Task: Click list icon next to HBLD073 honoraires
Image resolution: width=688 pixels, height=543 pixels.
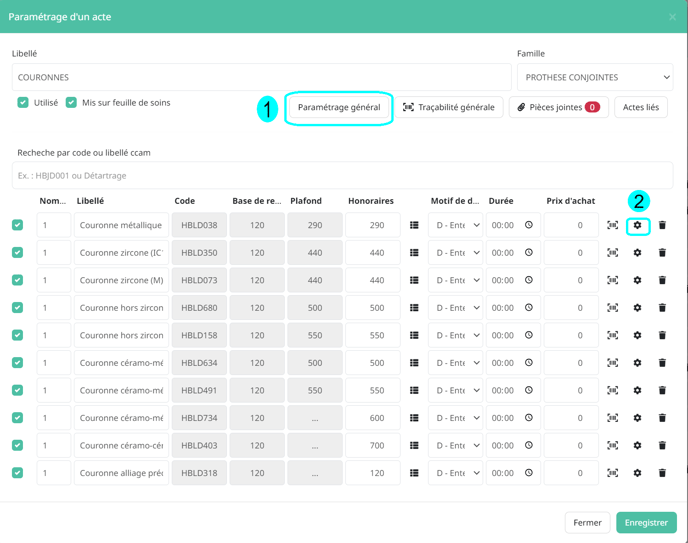Action: pos(414,280)
